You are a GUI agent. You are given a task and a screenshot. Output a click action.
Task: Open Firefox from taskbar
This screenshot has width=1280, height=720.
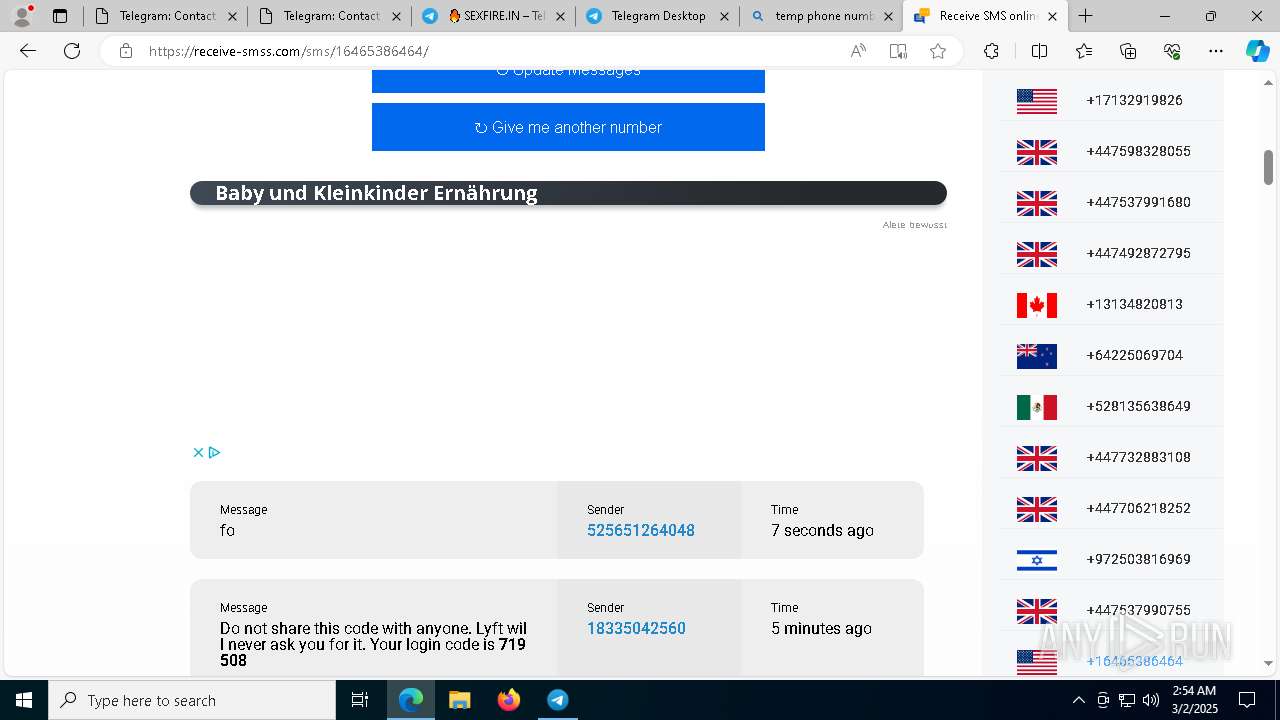coord(509,700)
